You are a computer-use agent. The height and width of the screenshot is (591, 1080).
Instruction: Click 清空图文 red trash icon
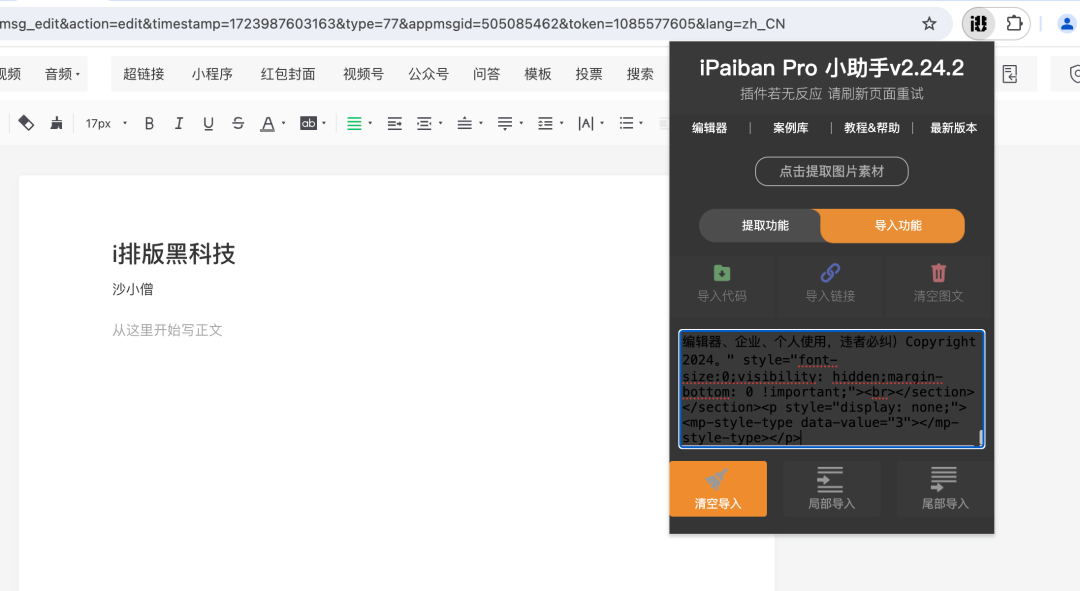tap(938, 273)
